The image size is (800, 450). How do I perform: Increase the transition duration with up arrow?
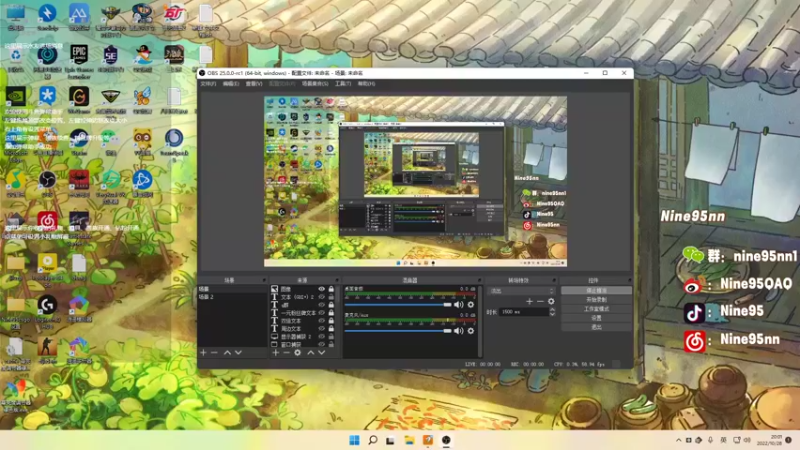(x=552, y=310)
